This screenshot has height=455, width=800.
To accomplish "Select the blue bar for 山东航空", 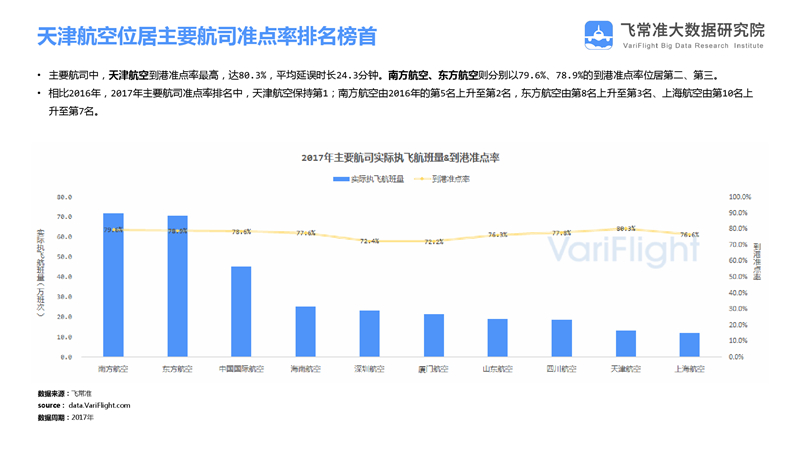I will 497,338.
